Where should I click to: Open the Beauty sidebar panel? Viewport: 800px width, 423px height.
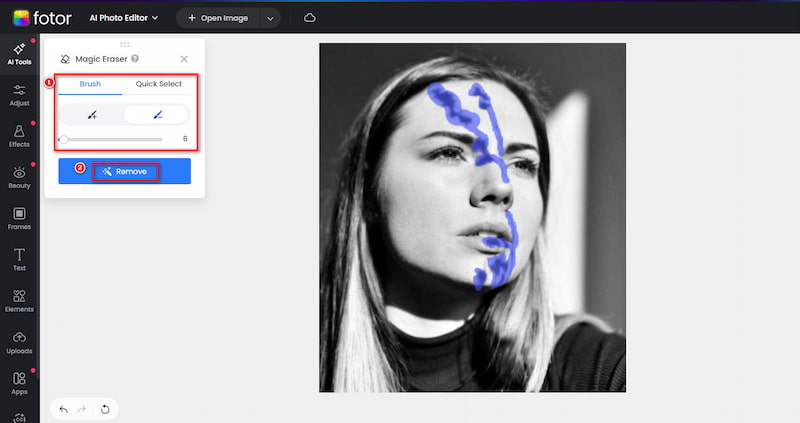19,178
